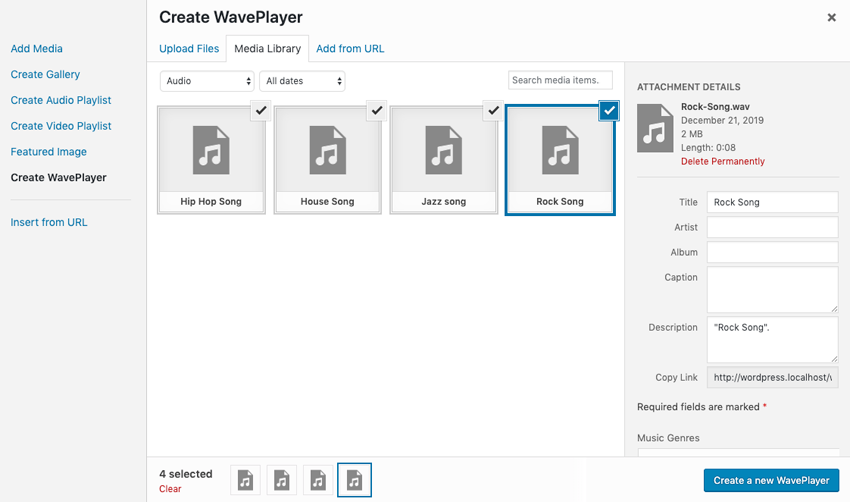Open the Audio media type dropdown
Screen dimensions: 850x502
[x=207, y=81]
